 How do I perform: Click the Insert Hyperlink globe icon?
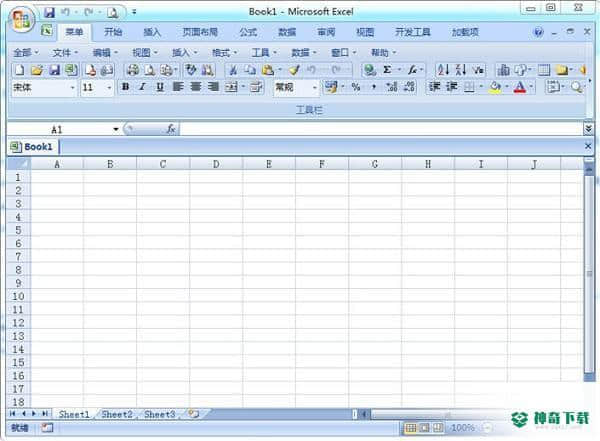click(370, 70)
